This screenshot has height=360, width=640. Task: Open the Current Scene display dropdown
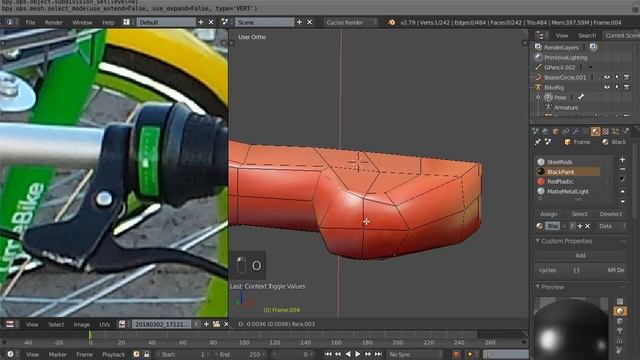coord(622,36)
